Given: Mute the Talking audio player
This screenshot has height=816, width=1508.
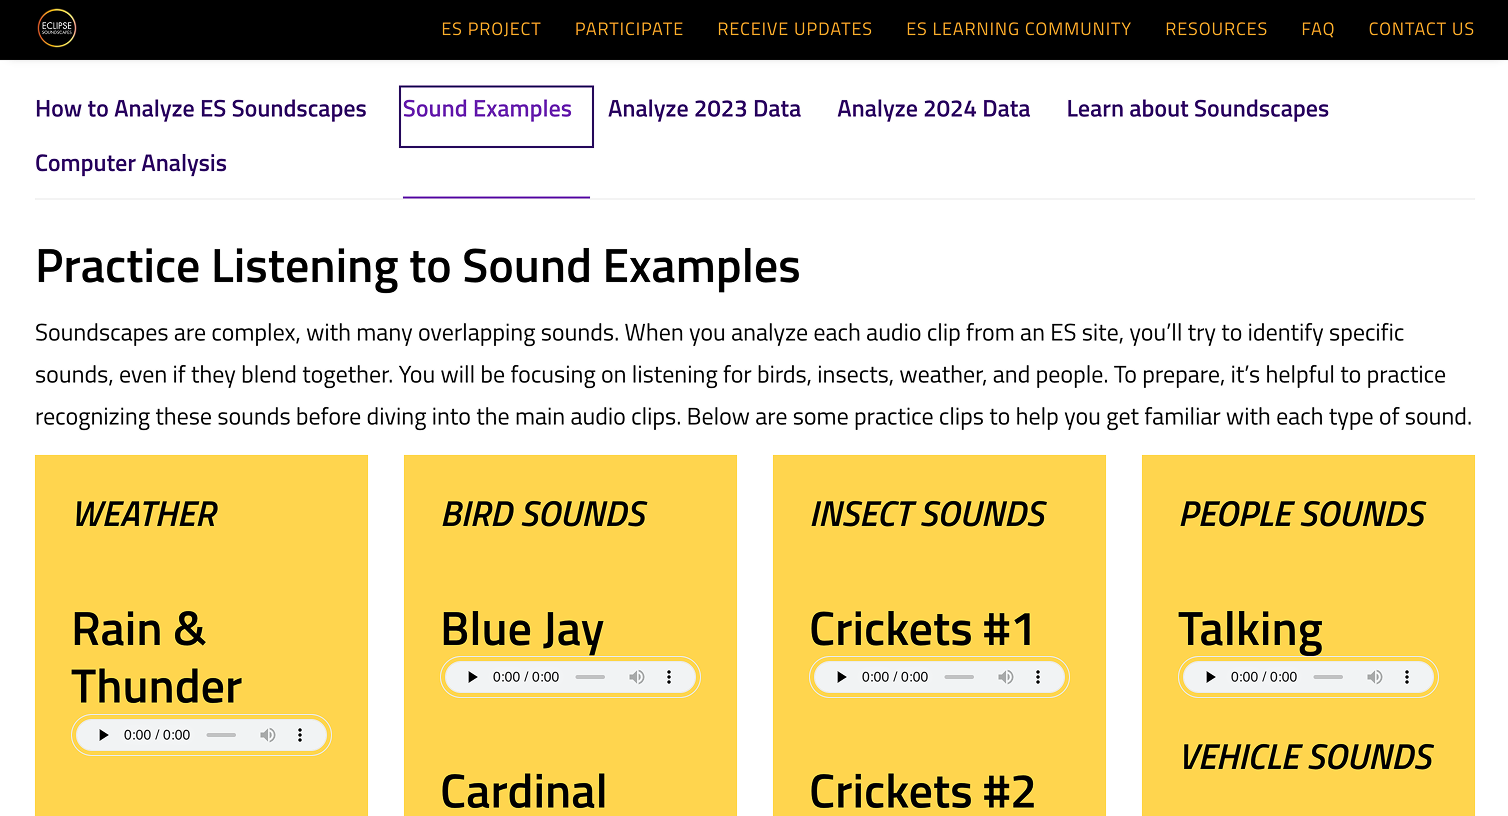Looking at the screenshot, I should pos(1374,677).
